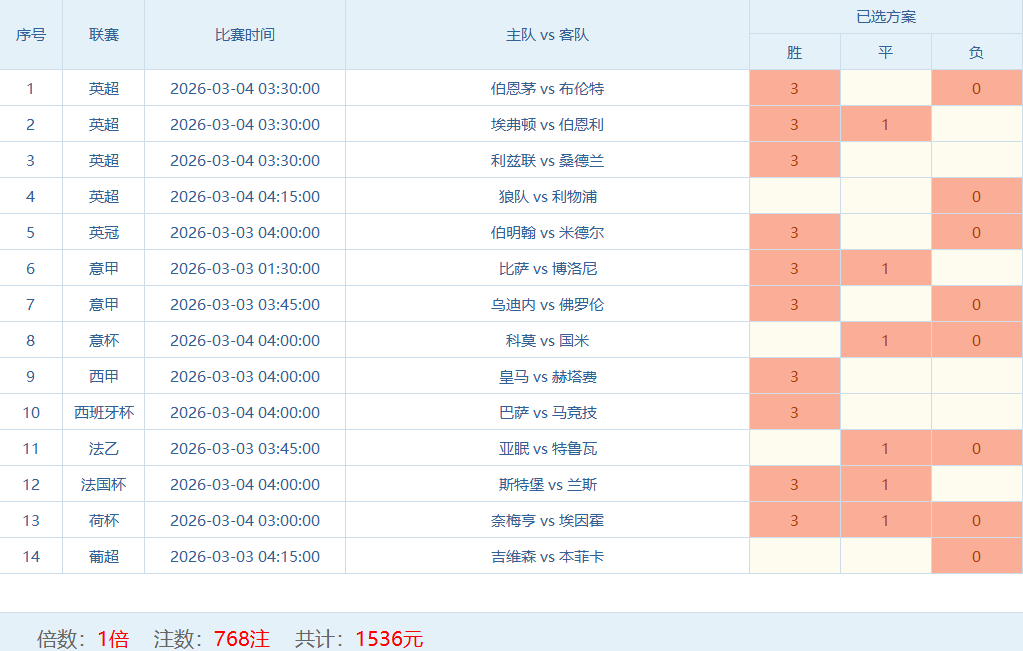Screen dimensions: 1023x651
Task: Toggle the 负 cell for 狼队 vs 利物浦
Action: coord(976,196)
